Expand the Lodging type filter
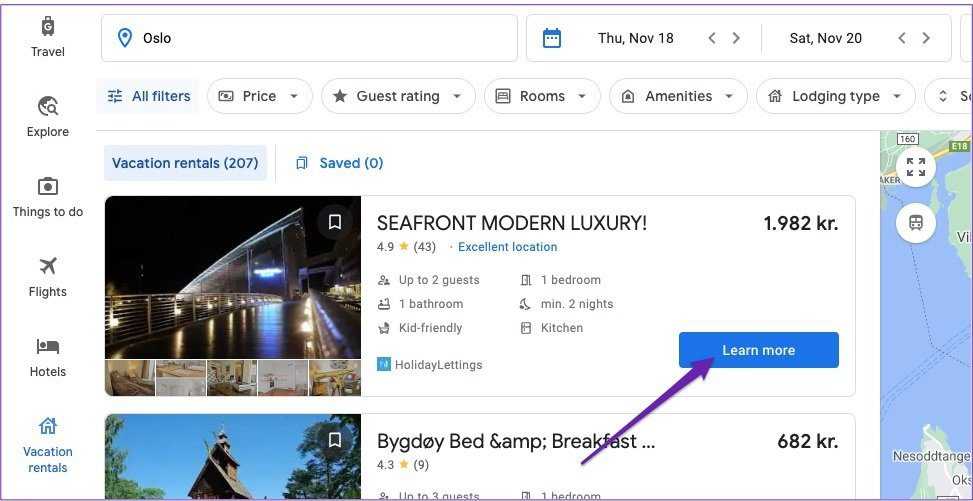Screen dimensions: 973x501 coord(835,96)
